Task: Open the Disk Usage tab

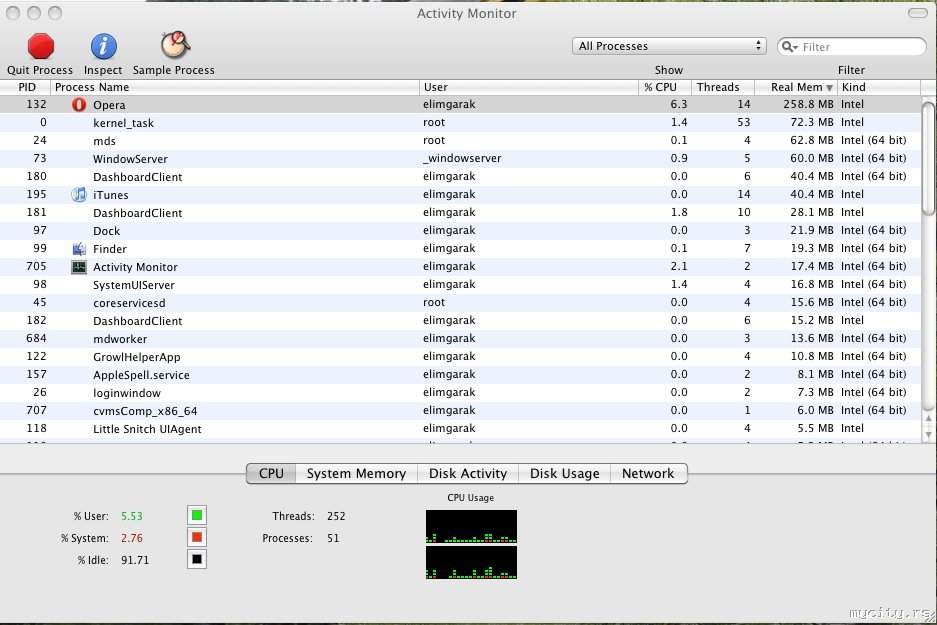Action: click(564, 473)
